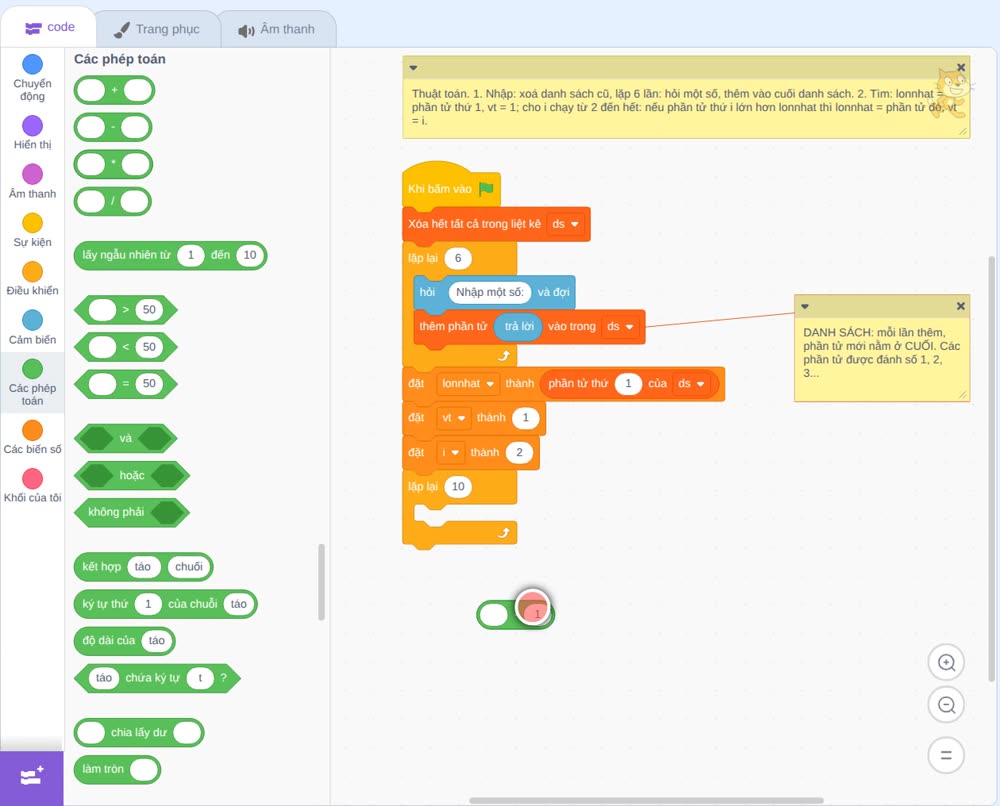
Task: Reset workspace zoom to default
Action: click(x=946, y=755)
